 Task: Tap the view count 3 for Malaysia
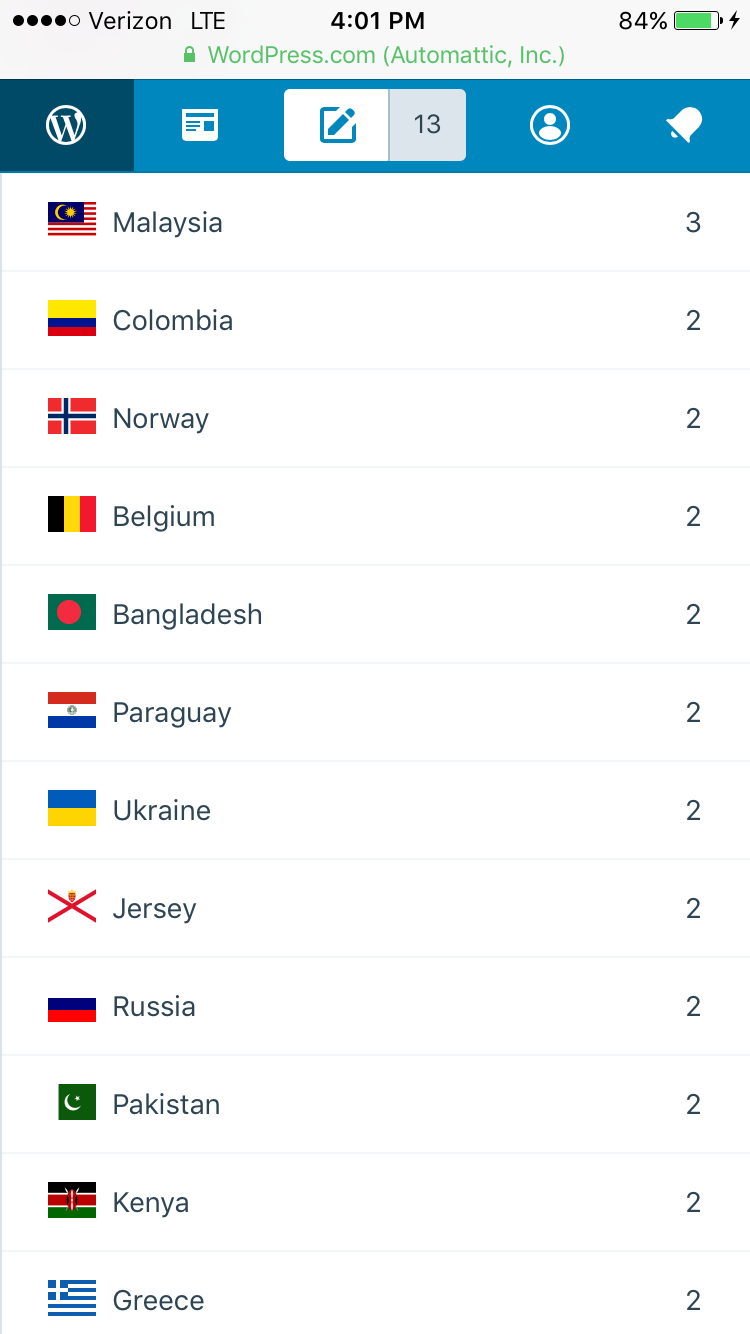click(693, 222)
